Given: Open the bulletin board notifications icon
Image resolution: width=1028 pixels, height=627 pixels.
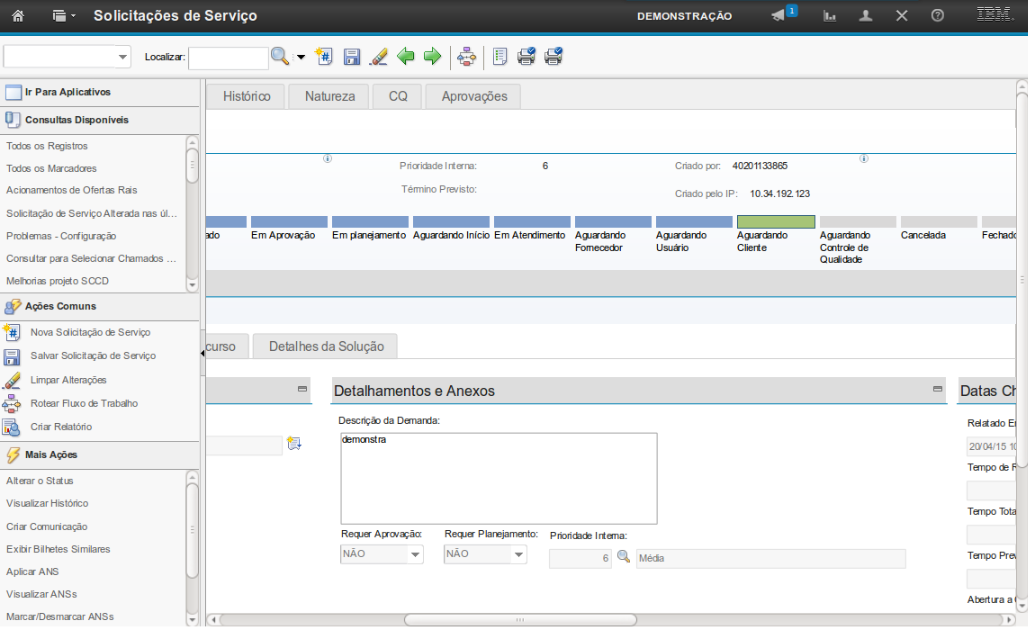Looking at the screenshot, I should 779,16.
